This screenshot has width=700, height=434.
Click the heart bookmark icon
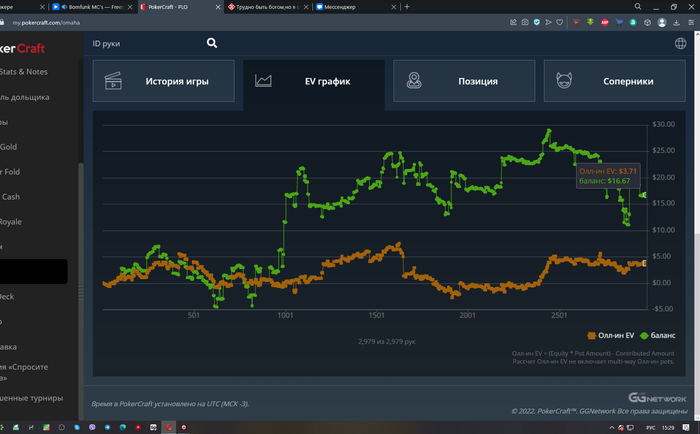[x=559, y=22]
